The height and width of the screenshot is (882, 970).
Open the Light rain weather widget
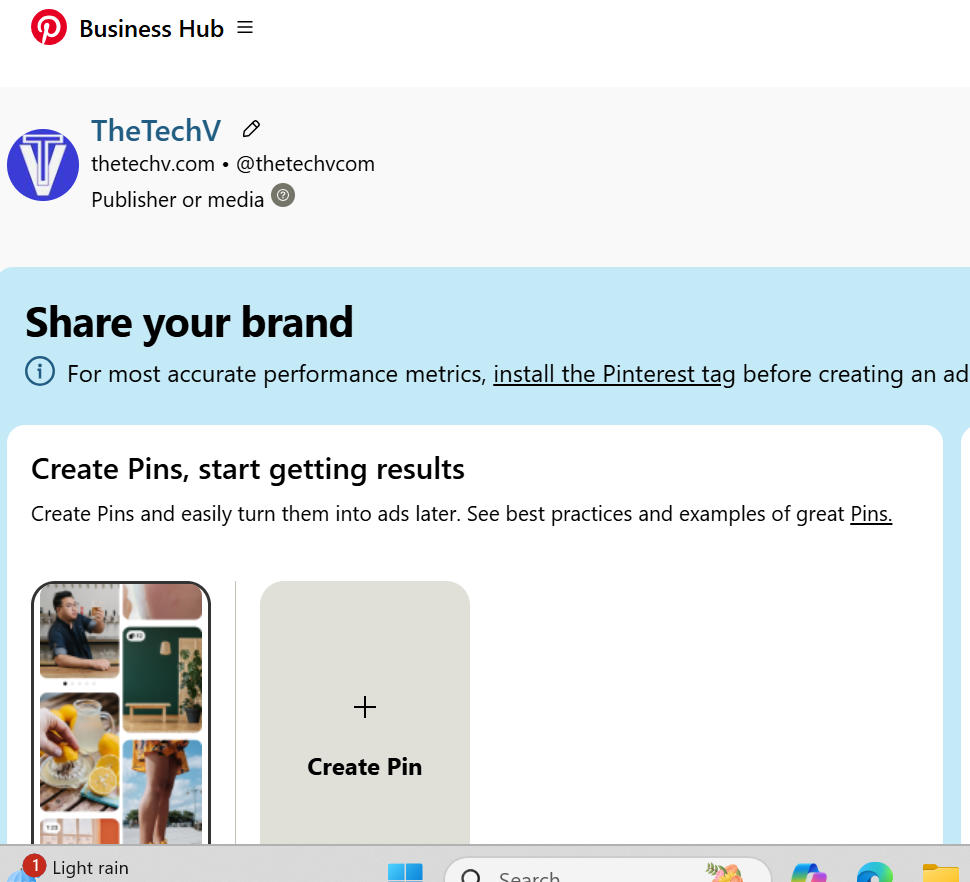click(x=68, y=867)
